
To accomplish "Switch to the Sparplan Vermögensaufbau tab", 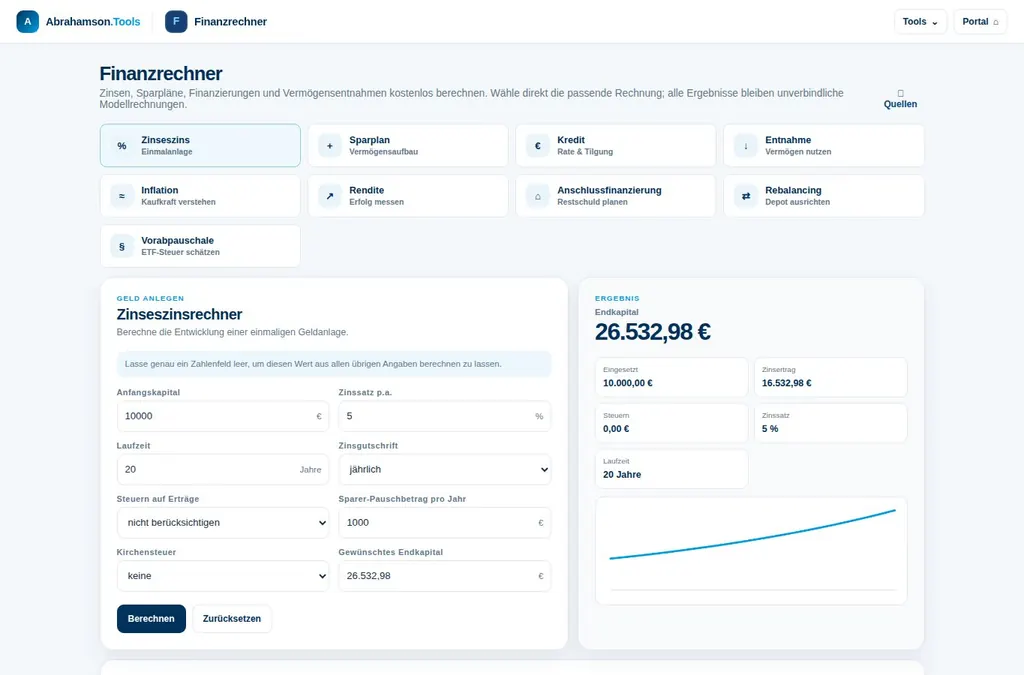I will click(408, 146).
